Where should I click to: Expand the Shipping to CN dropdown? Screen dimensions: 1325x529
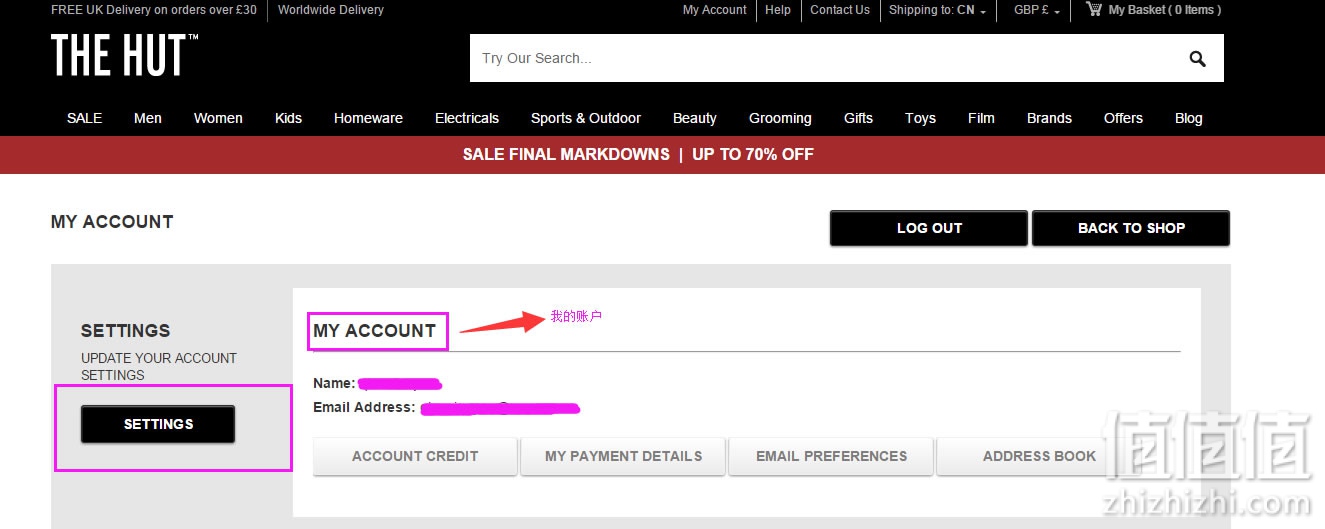(x=937, y=10)
